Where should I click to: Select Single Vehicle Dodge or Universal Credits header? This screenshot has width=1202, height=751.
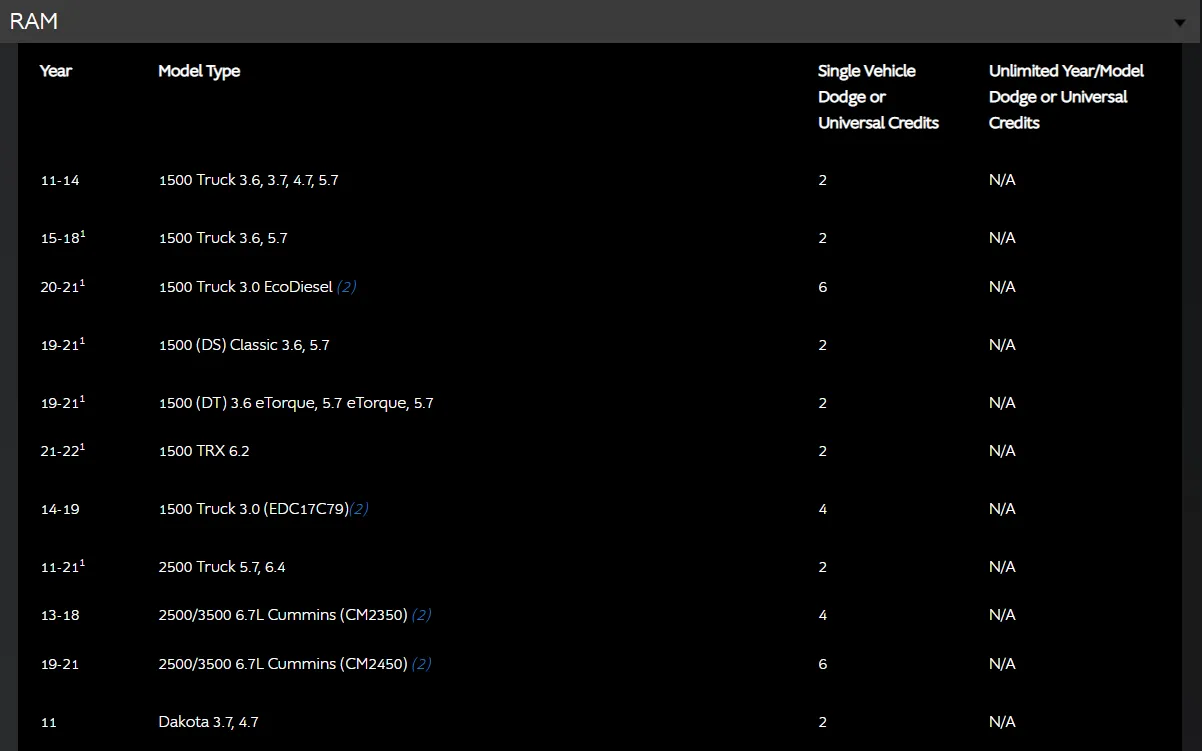coord(878,97)
